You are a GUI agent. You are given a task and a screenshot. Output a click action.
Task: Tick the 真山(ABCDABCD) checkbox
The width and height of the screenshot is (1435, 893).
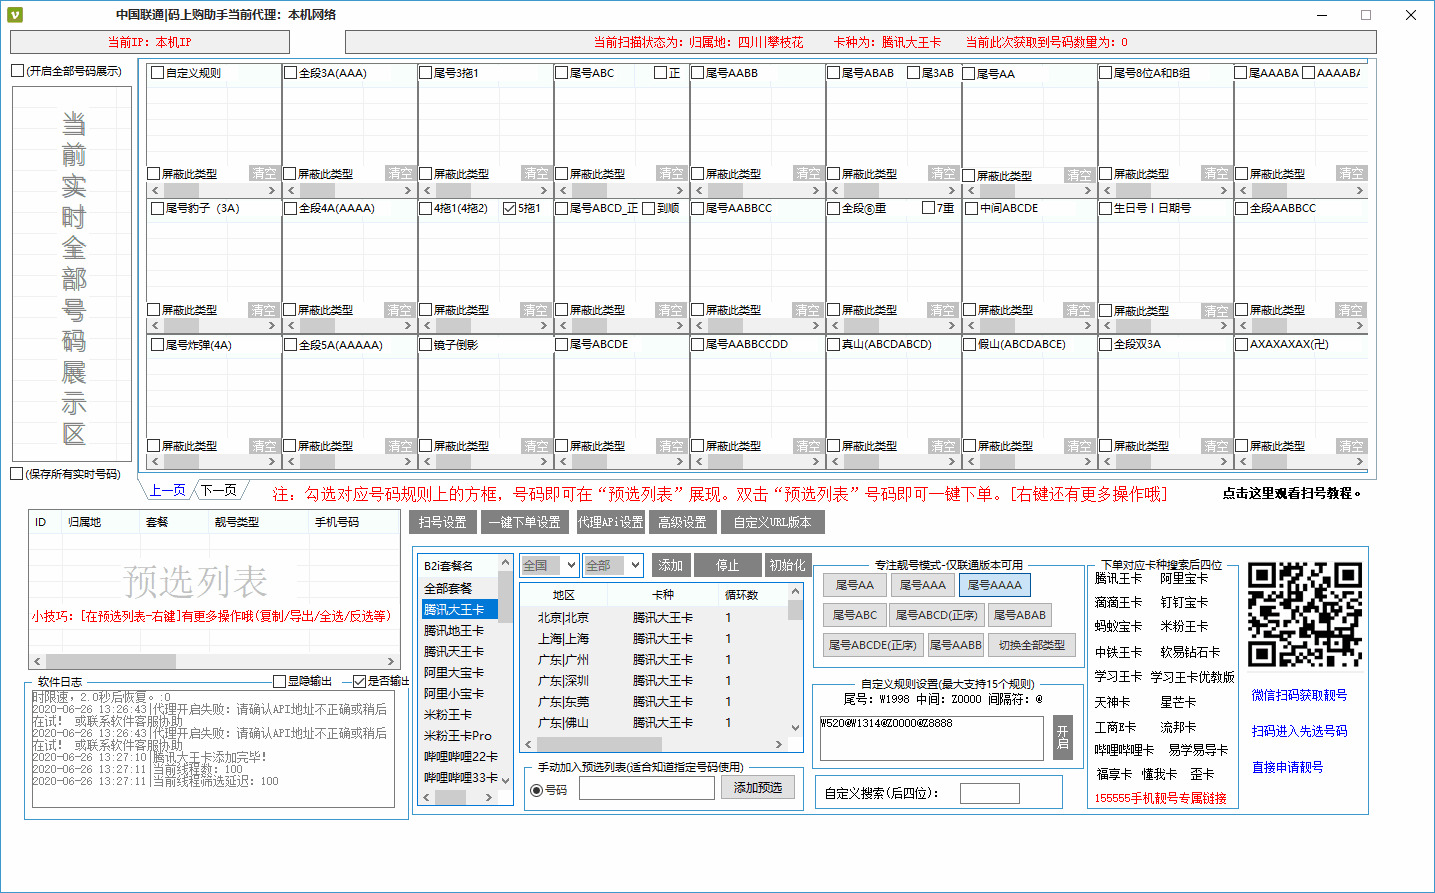(x=834, y=344)
